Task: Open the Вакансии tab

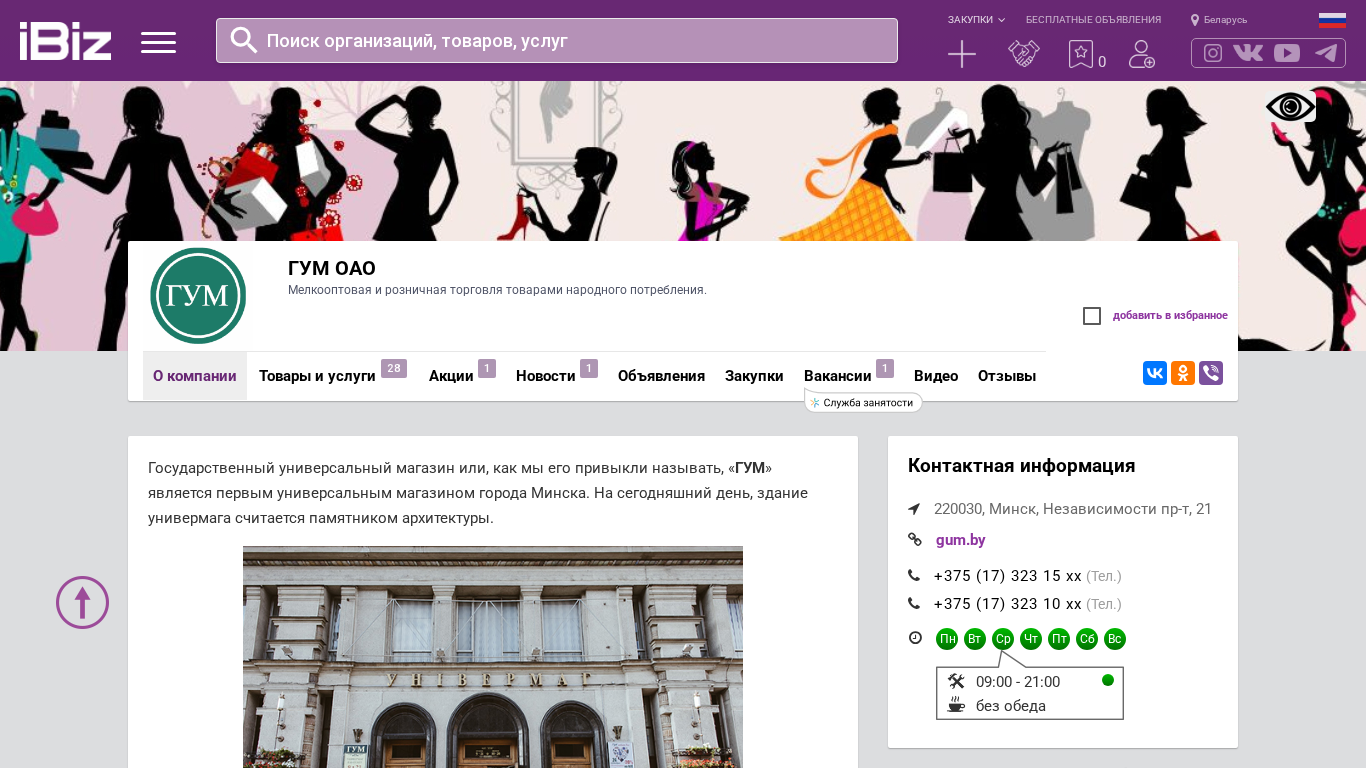Action: coord(837,376)
